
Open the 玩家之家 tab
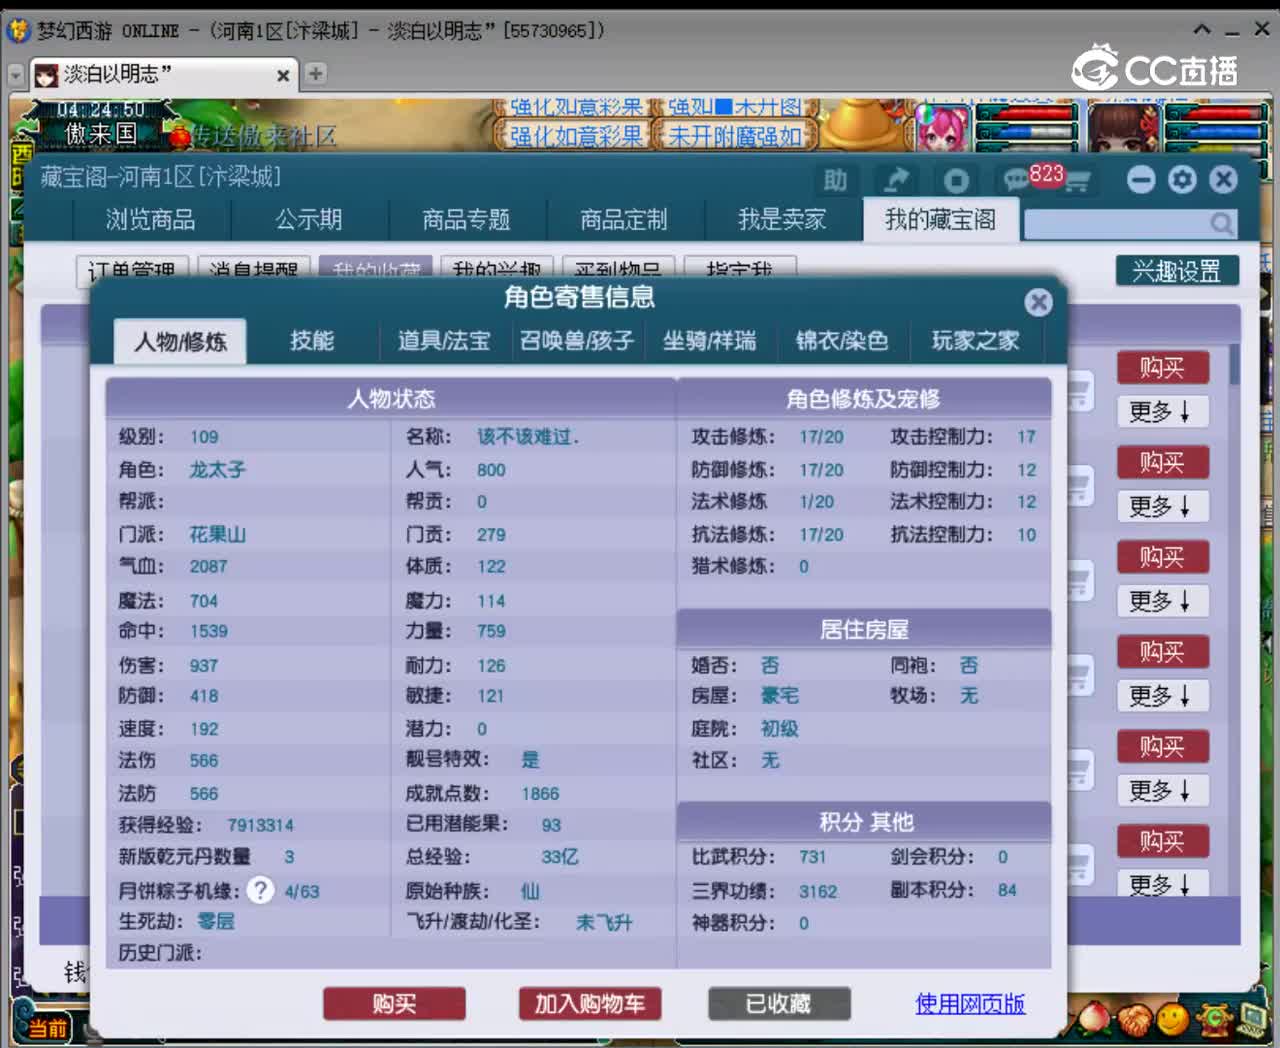coord(975,340)
